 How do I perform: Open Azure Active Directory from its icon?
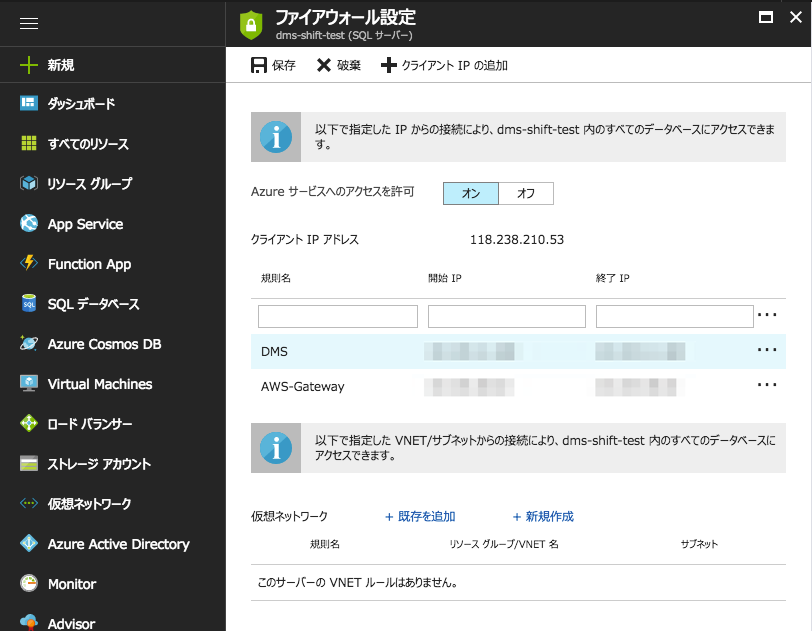pyautogui.click(x=27, y=544)
